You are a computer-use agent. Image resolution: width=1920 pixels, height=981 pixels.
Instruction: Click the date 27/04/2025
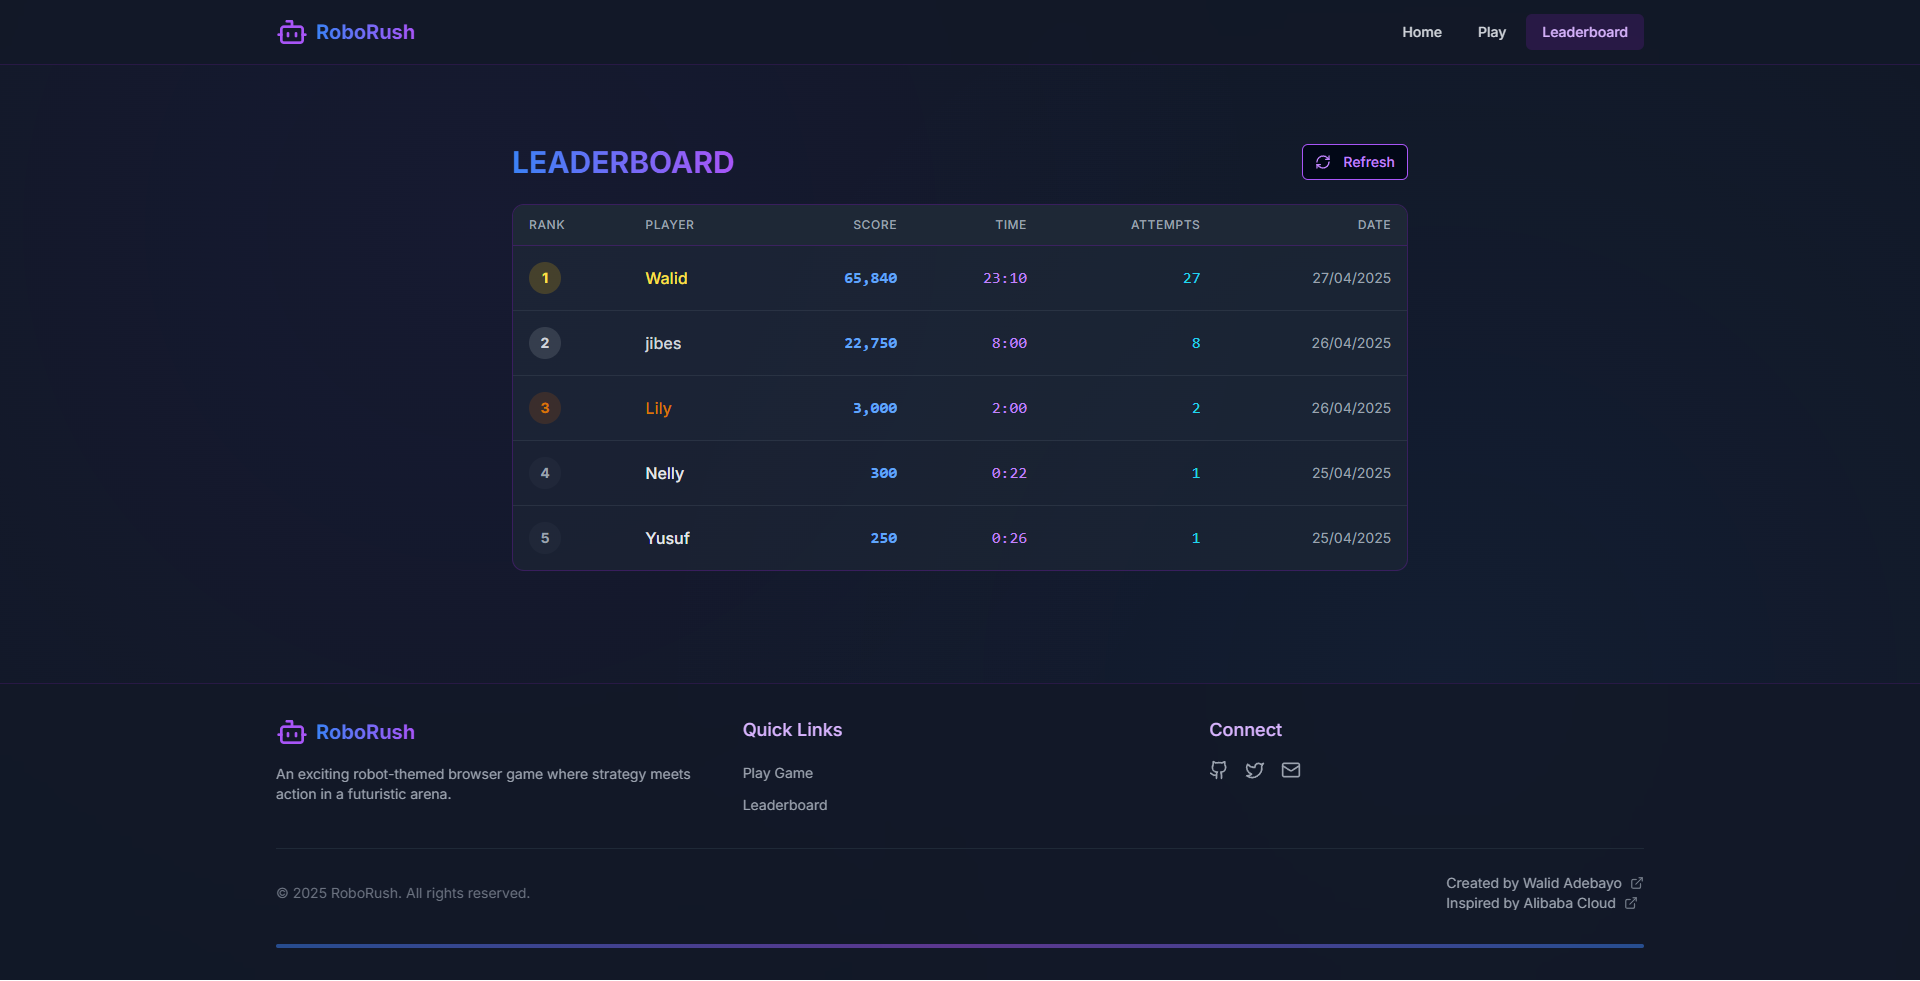pyautogui.click(x=1351, y=278)
